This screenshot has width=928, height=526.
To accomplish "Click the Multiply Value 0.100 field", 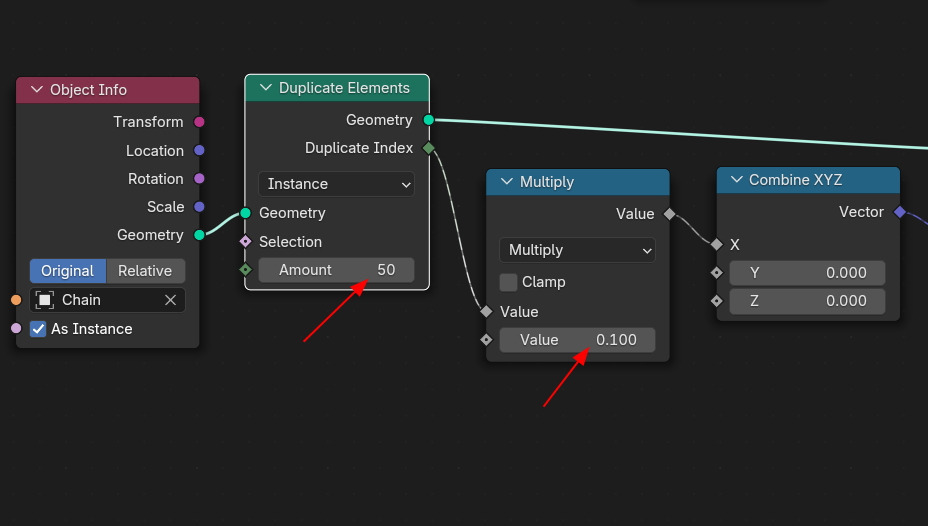I will (x=577, y=340).
